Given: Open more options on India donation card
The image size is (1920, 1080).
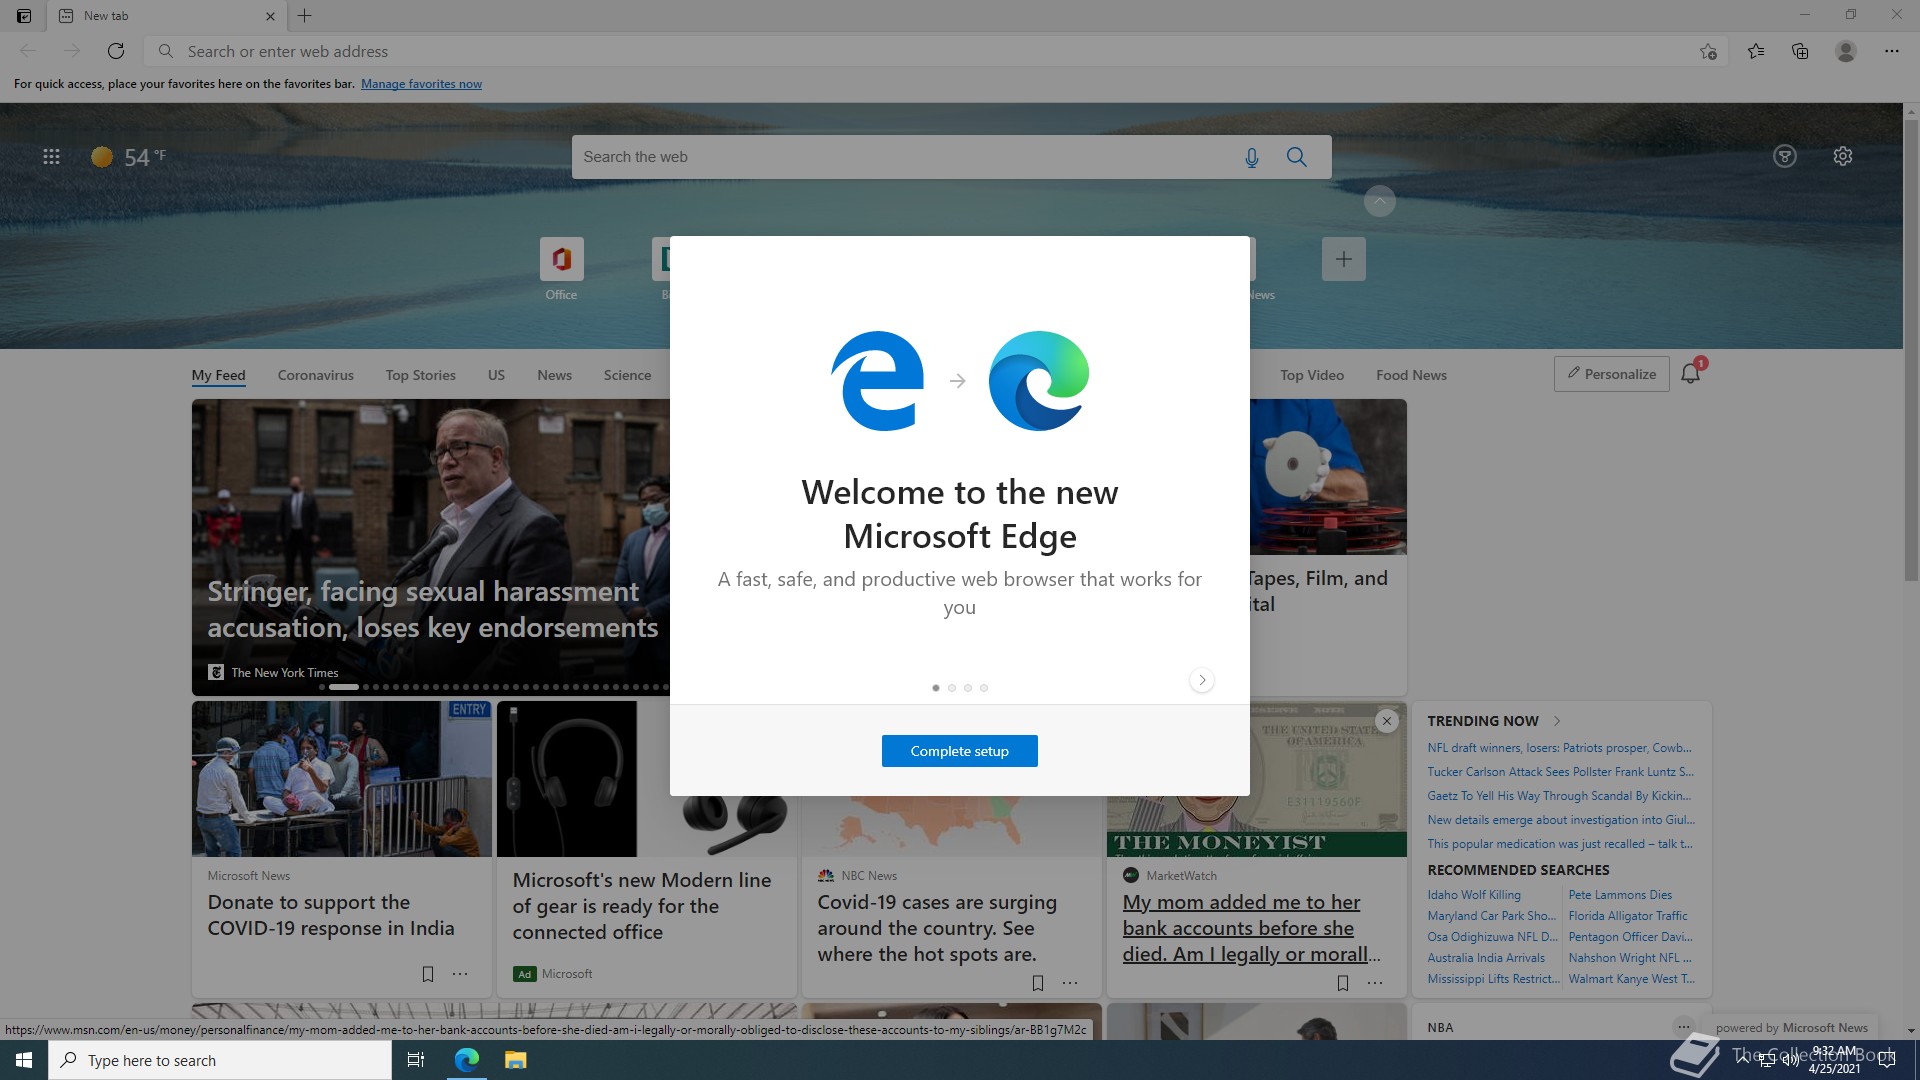Looking at the screenshot, I should tap(460, 974).
